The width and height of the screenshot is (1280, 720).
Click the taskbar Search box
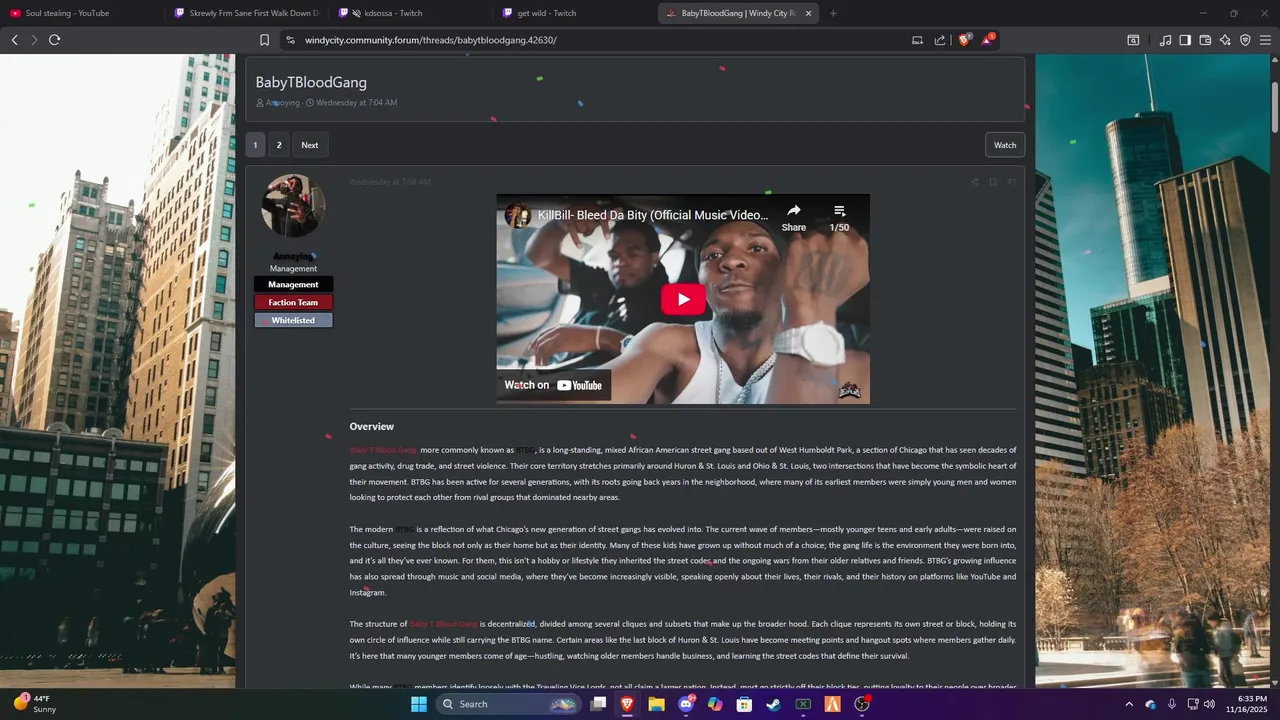[509, 704]
